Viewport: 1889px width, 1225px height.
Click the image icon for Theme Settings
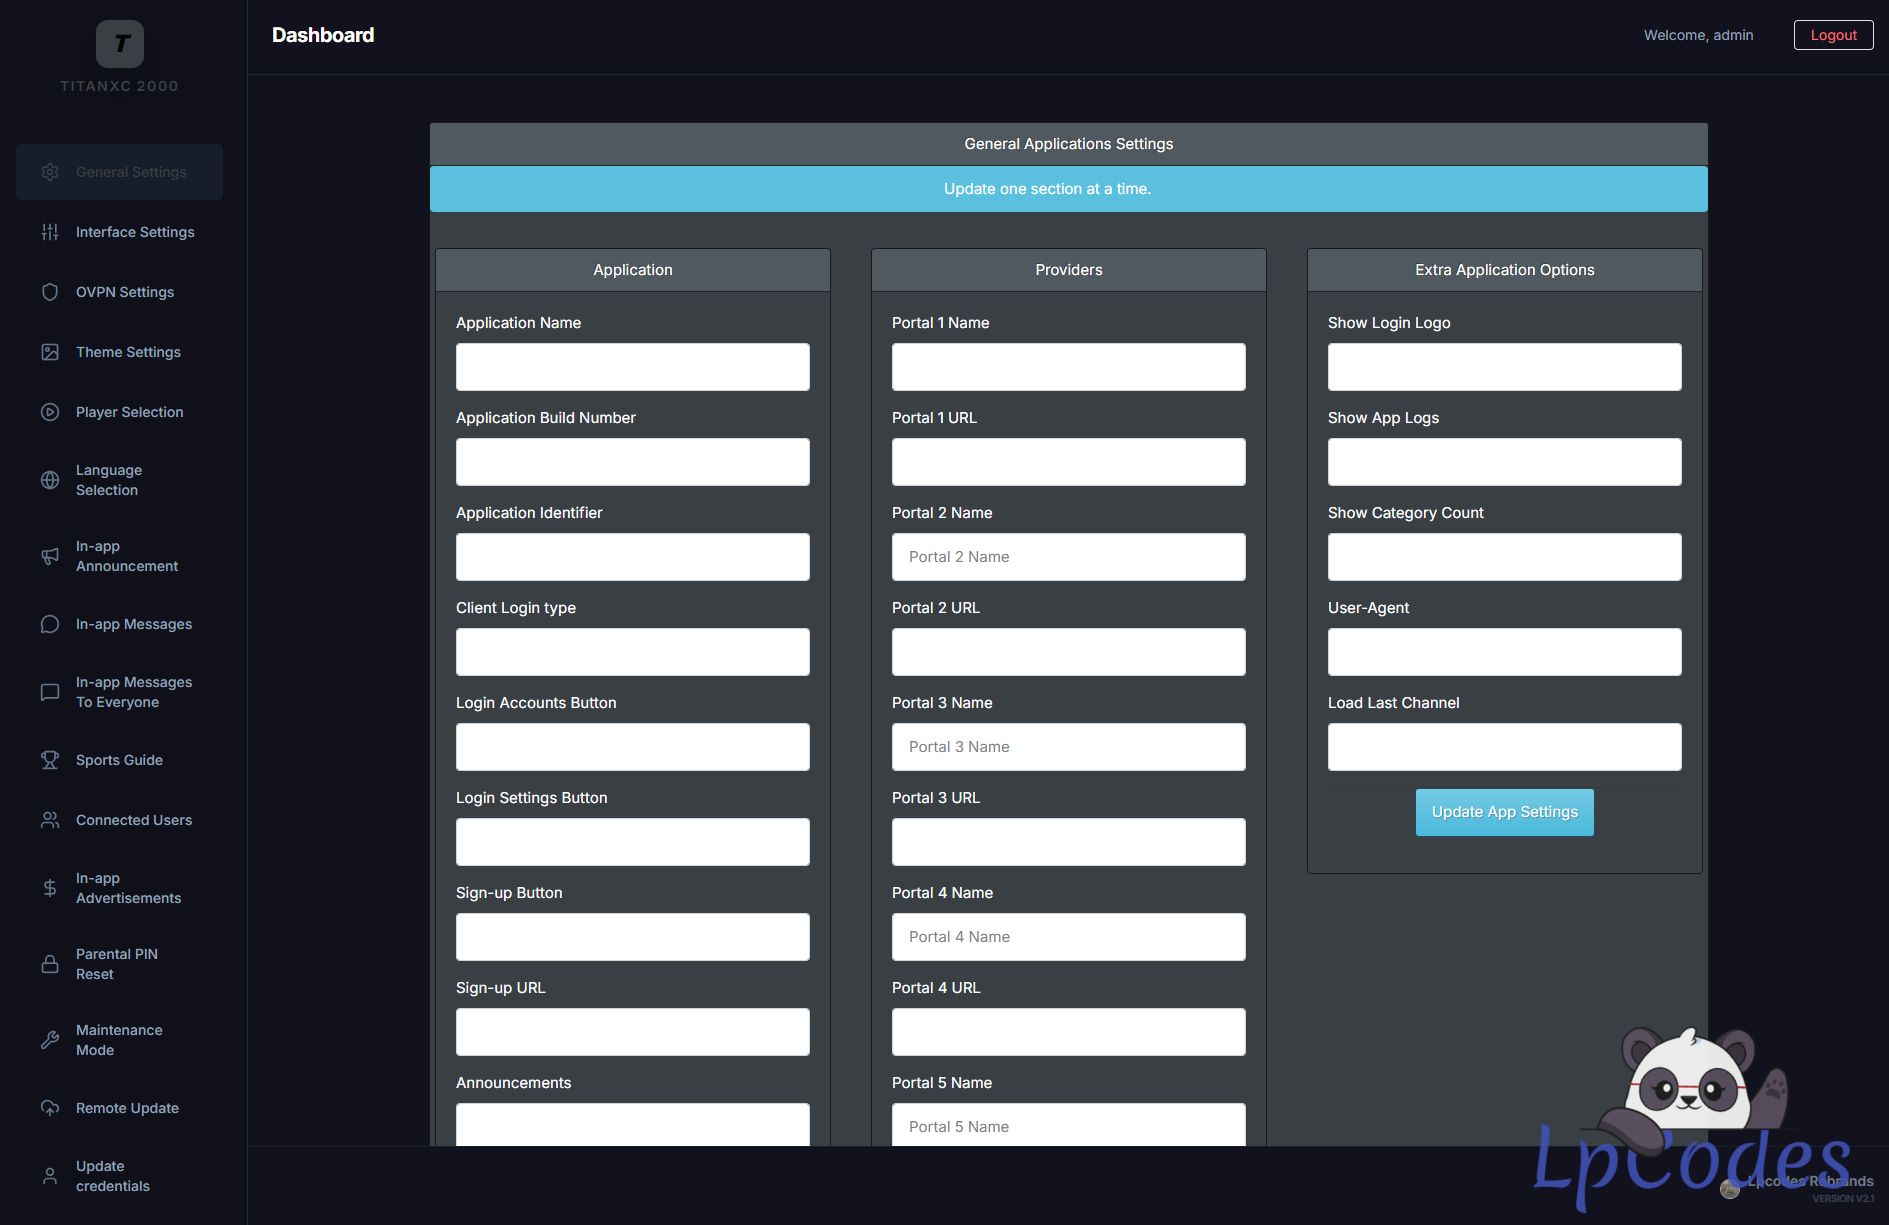50,352
